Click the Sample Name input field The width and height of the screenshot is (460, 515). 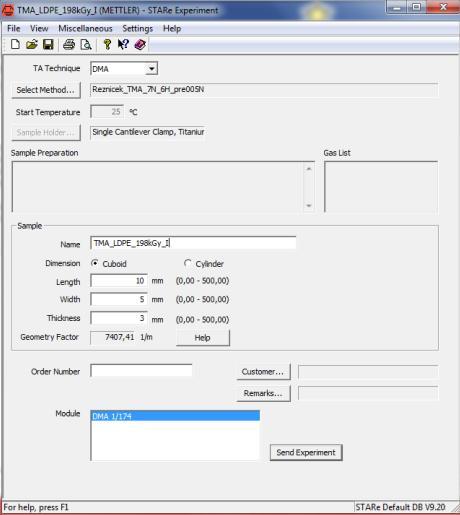(193, 243)
